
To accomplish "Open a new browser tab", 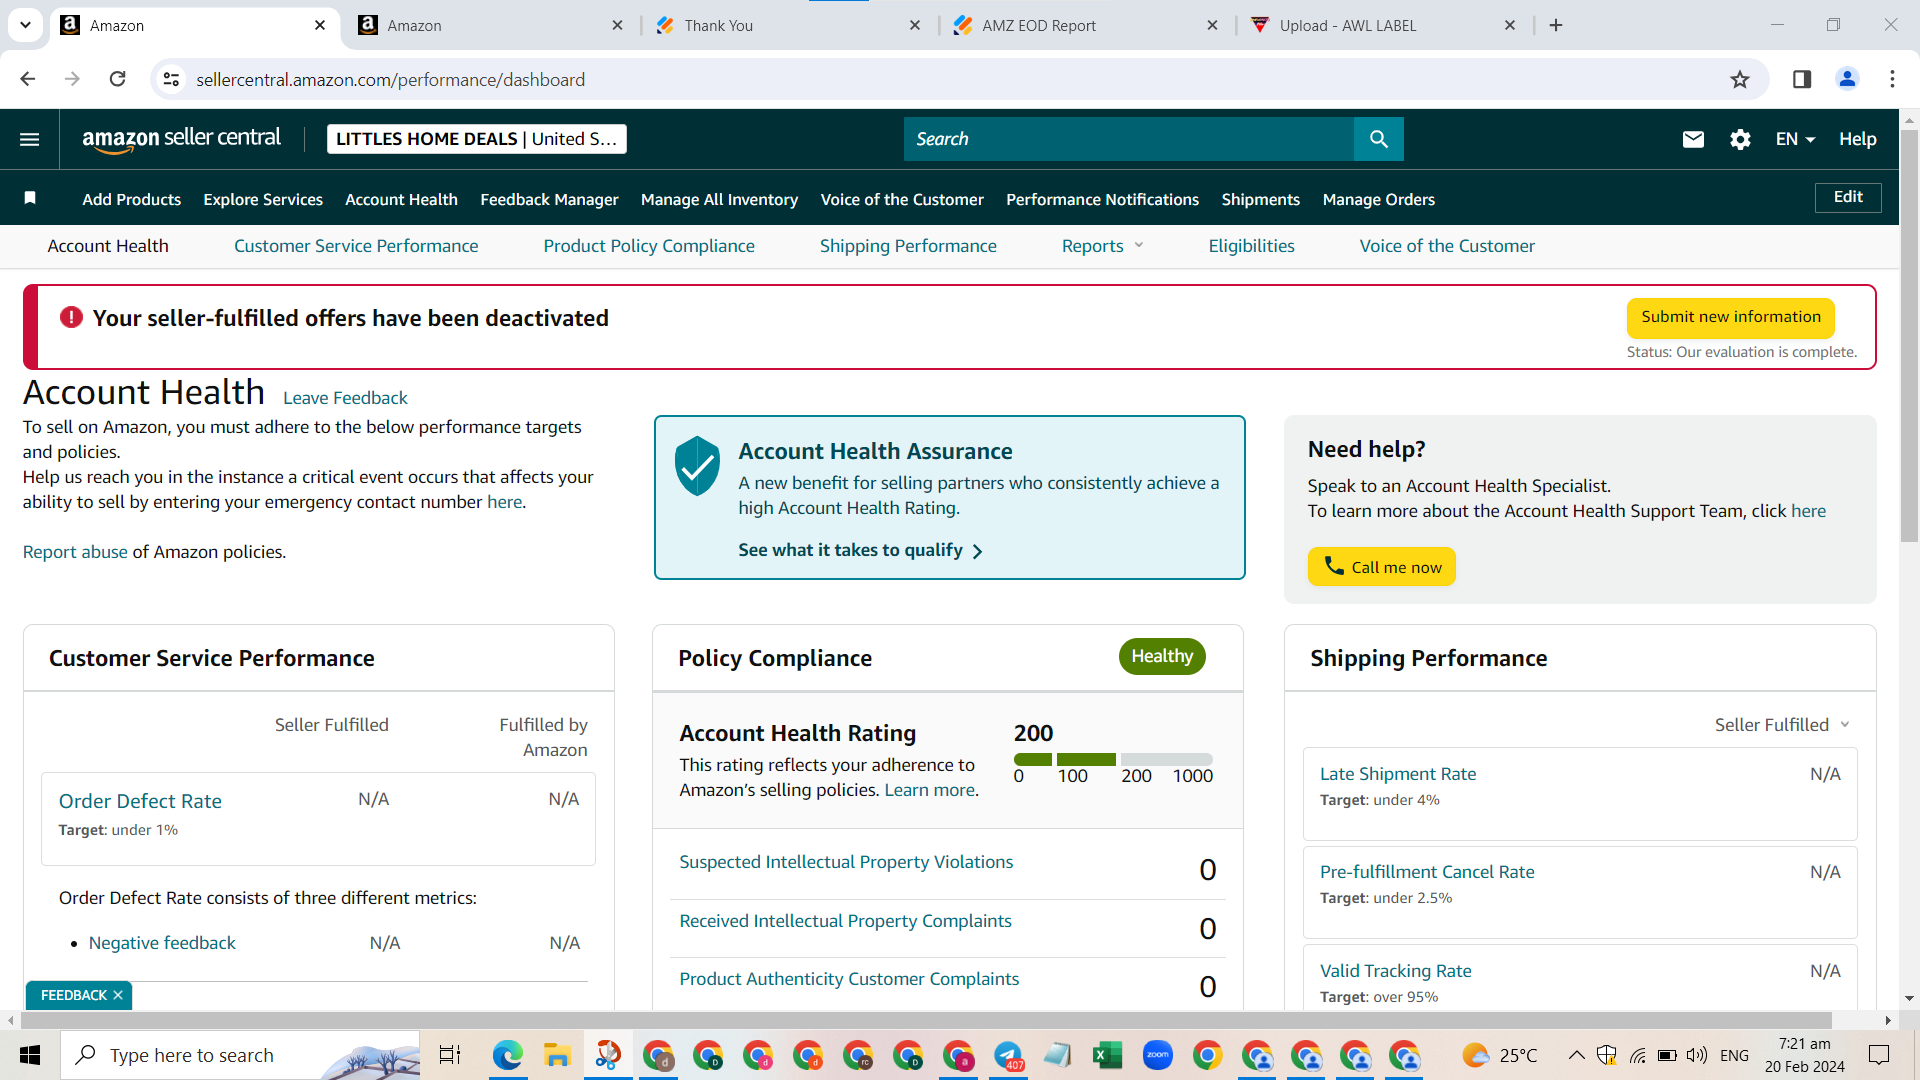I will [x=1556, y=25].
